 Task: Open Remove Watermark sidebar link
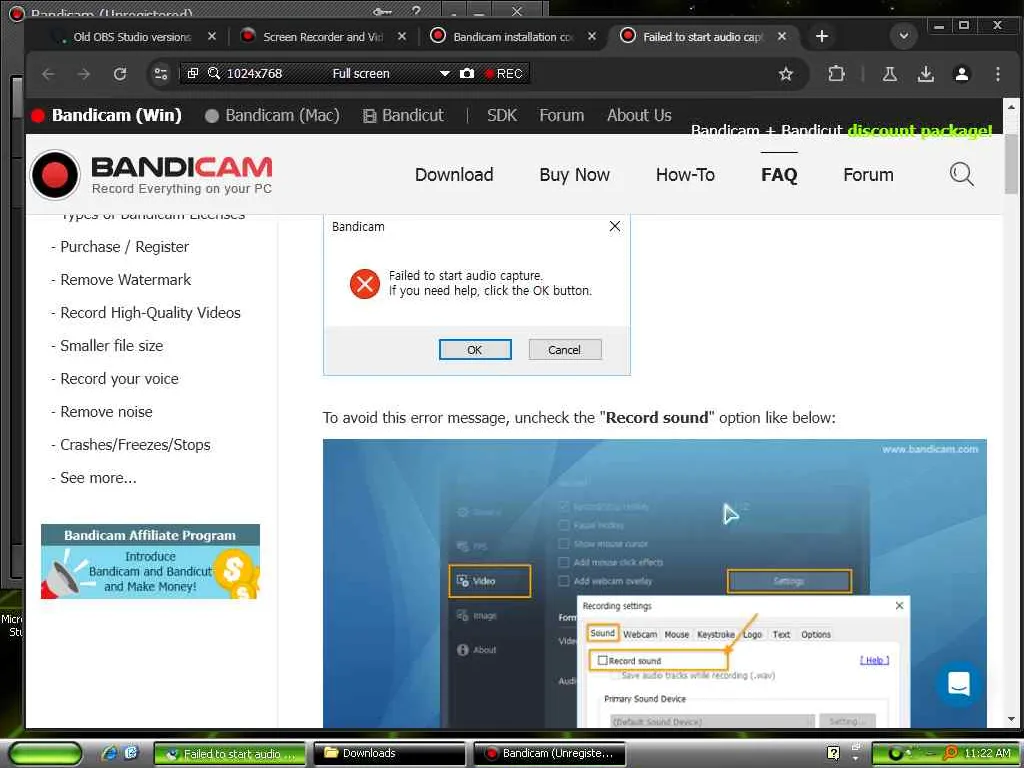(125, 280)
